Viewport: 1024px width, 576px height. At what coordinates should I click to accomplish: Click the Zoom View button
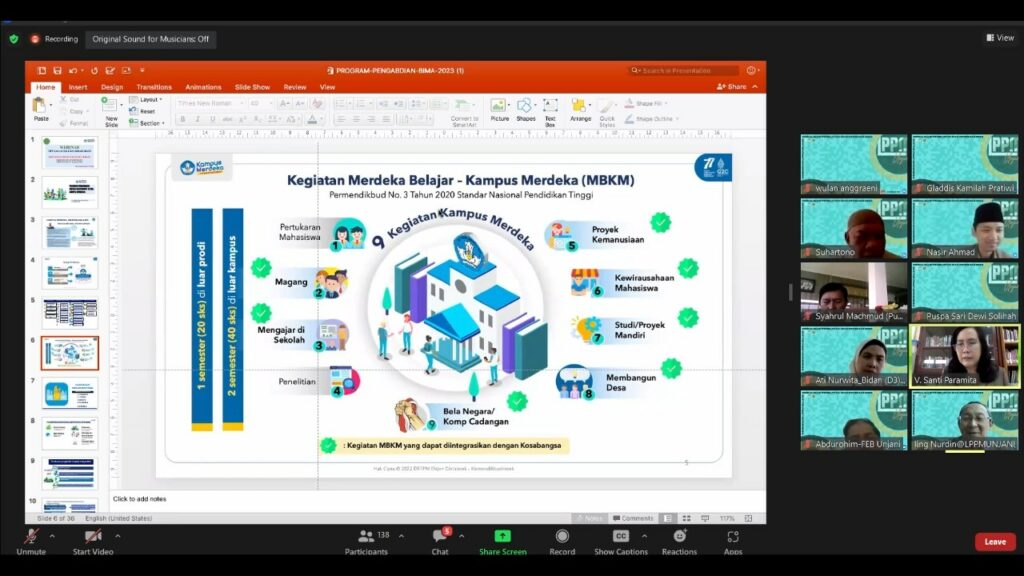(1000, 38)
